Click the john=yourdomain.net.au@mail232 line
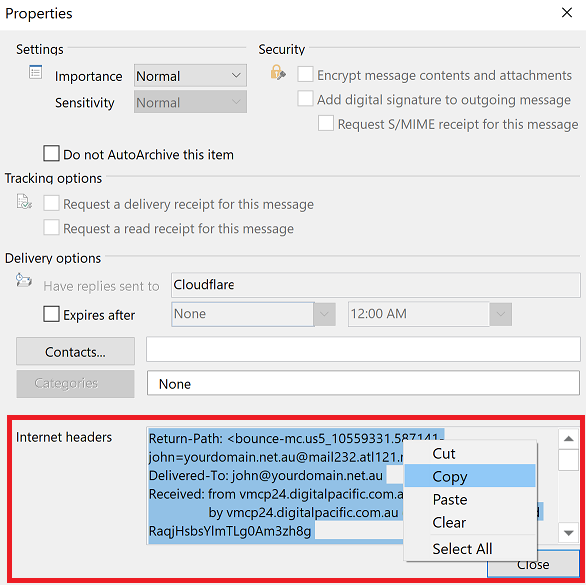This screenshot has height=585, width=588. coord(276,457)
